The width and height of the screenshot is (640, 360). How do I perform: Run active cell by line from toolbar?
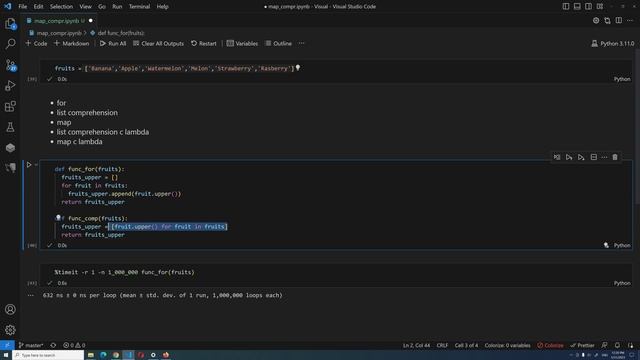(x=557, y=157)
